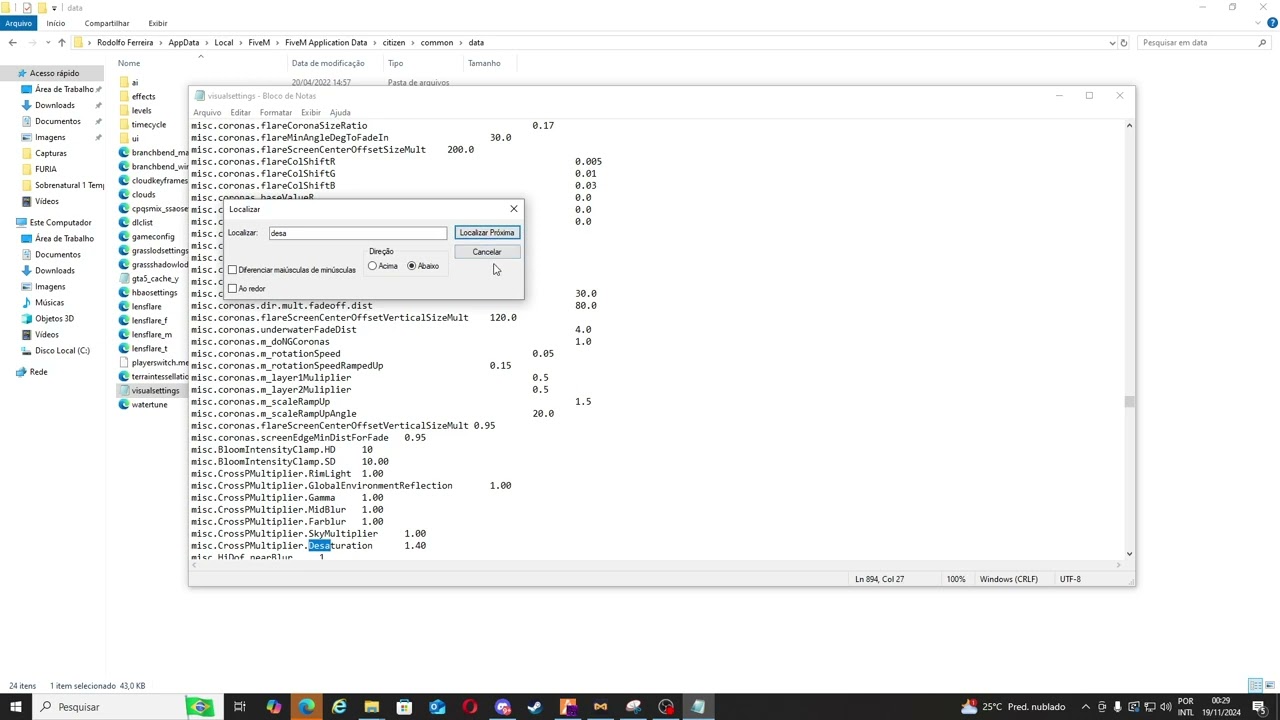Open Notepad Ajuda menu
Viewport: 1280px width, 720px height.
click(x=340, y=113)
